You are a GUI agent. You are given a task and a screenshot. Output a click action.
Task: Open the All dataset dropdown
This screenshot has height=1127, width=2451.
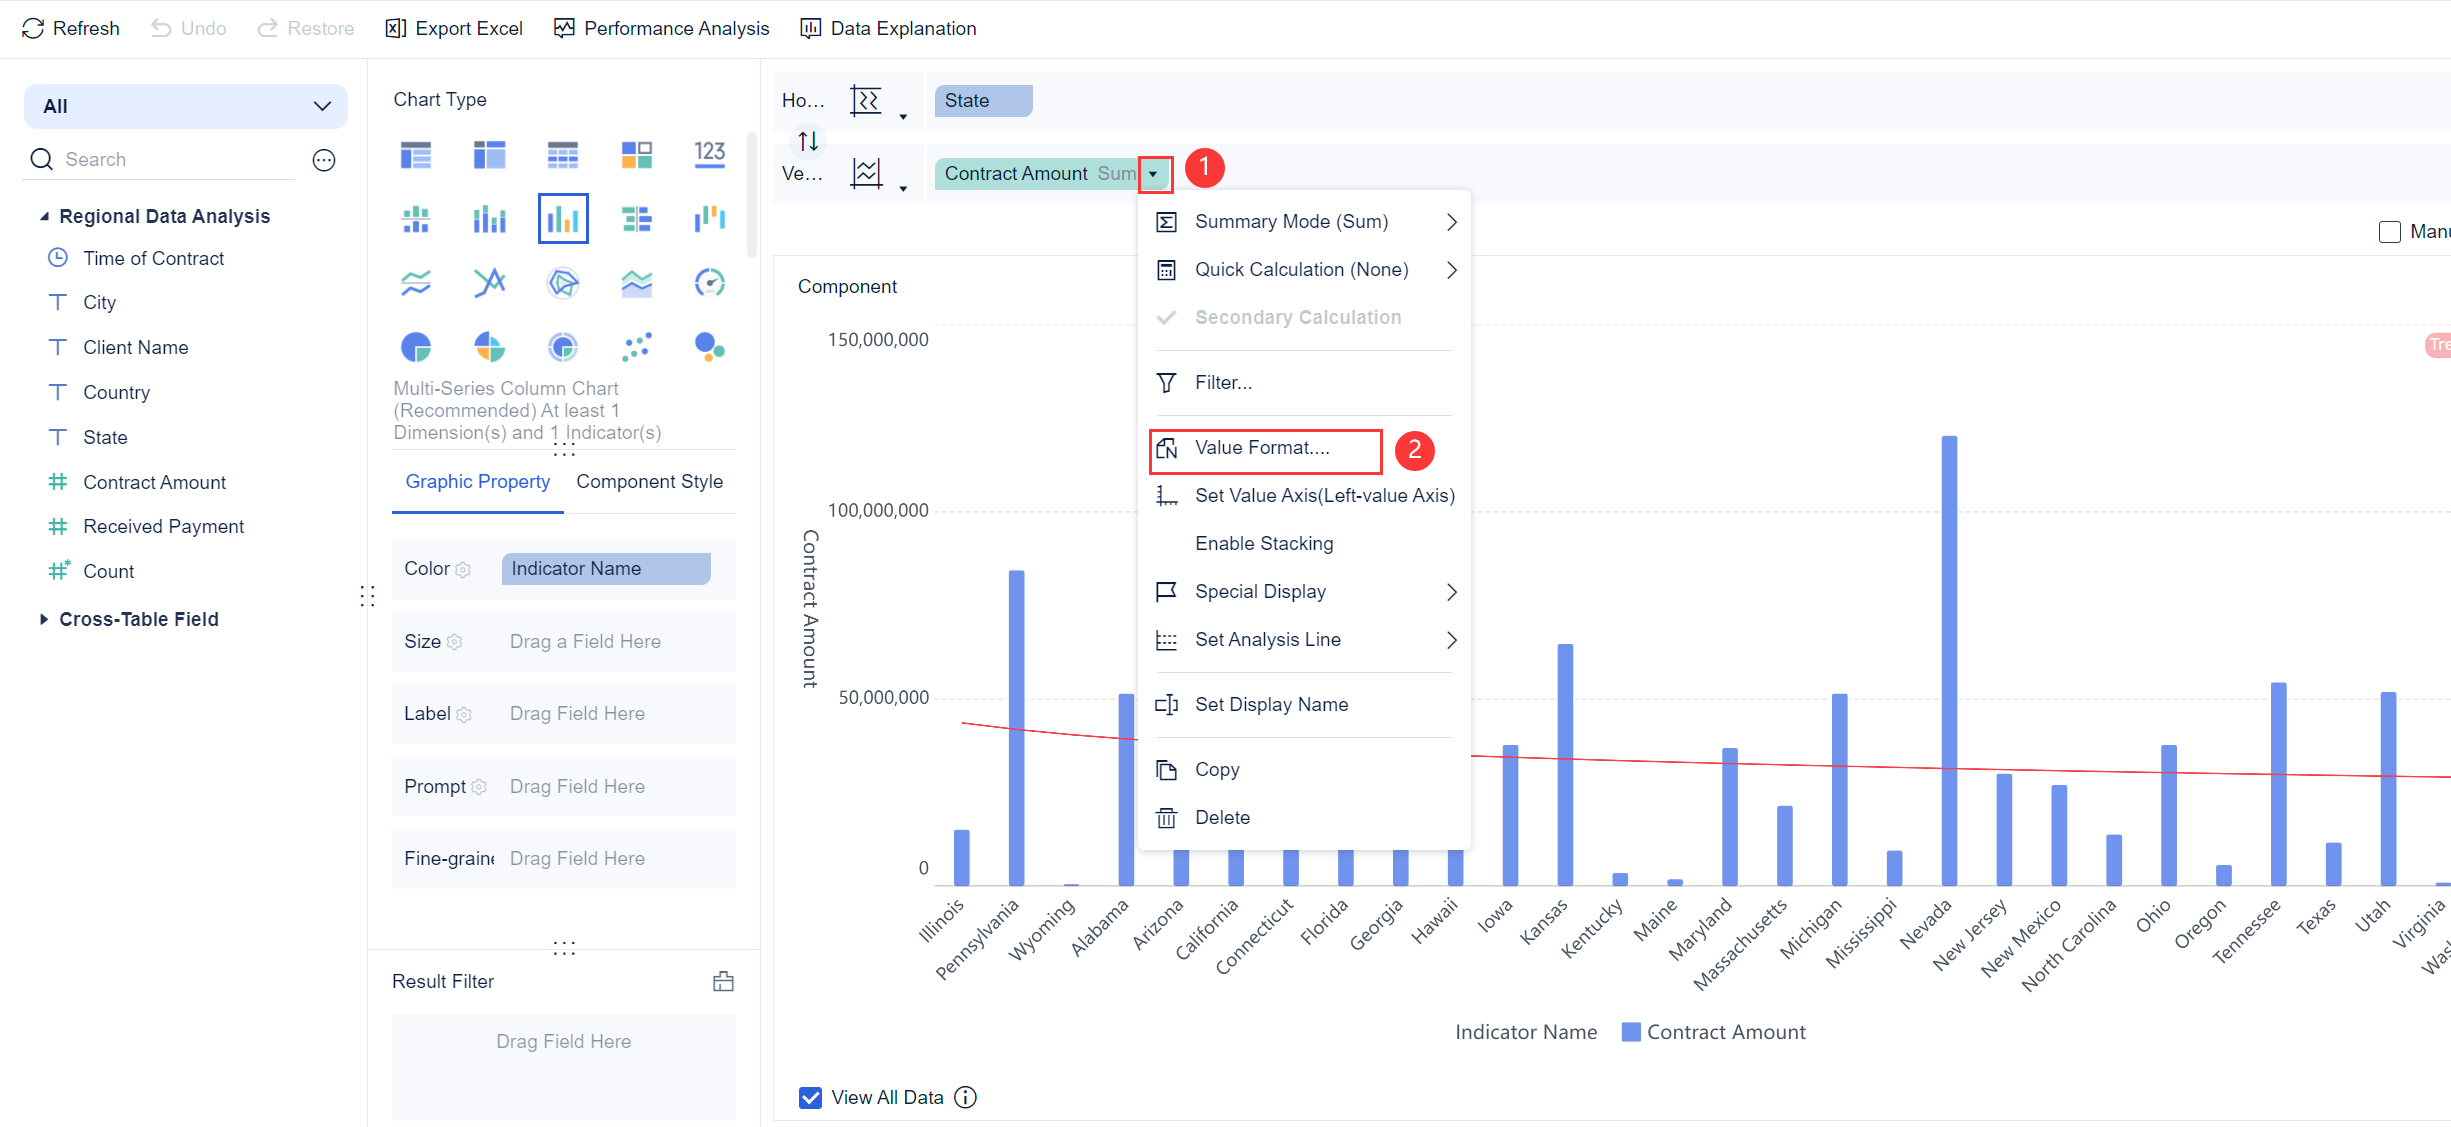pos(185,106)
